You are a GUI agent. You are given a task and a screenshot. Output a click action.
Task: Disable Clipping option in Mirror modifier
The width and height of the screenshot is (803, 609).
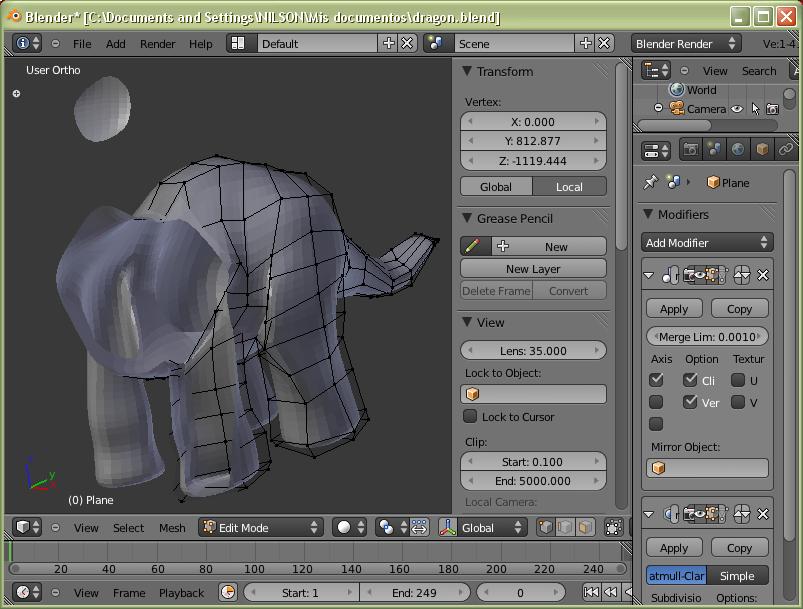click(x=690, y=380)
